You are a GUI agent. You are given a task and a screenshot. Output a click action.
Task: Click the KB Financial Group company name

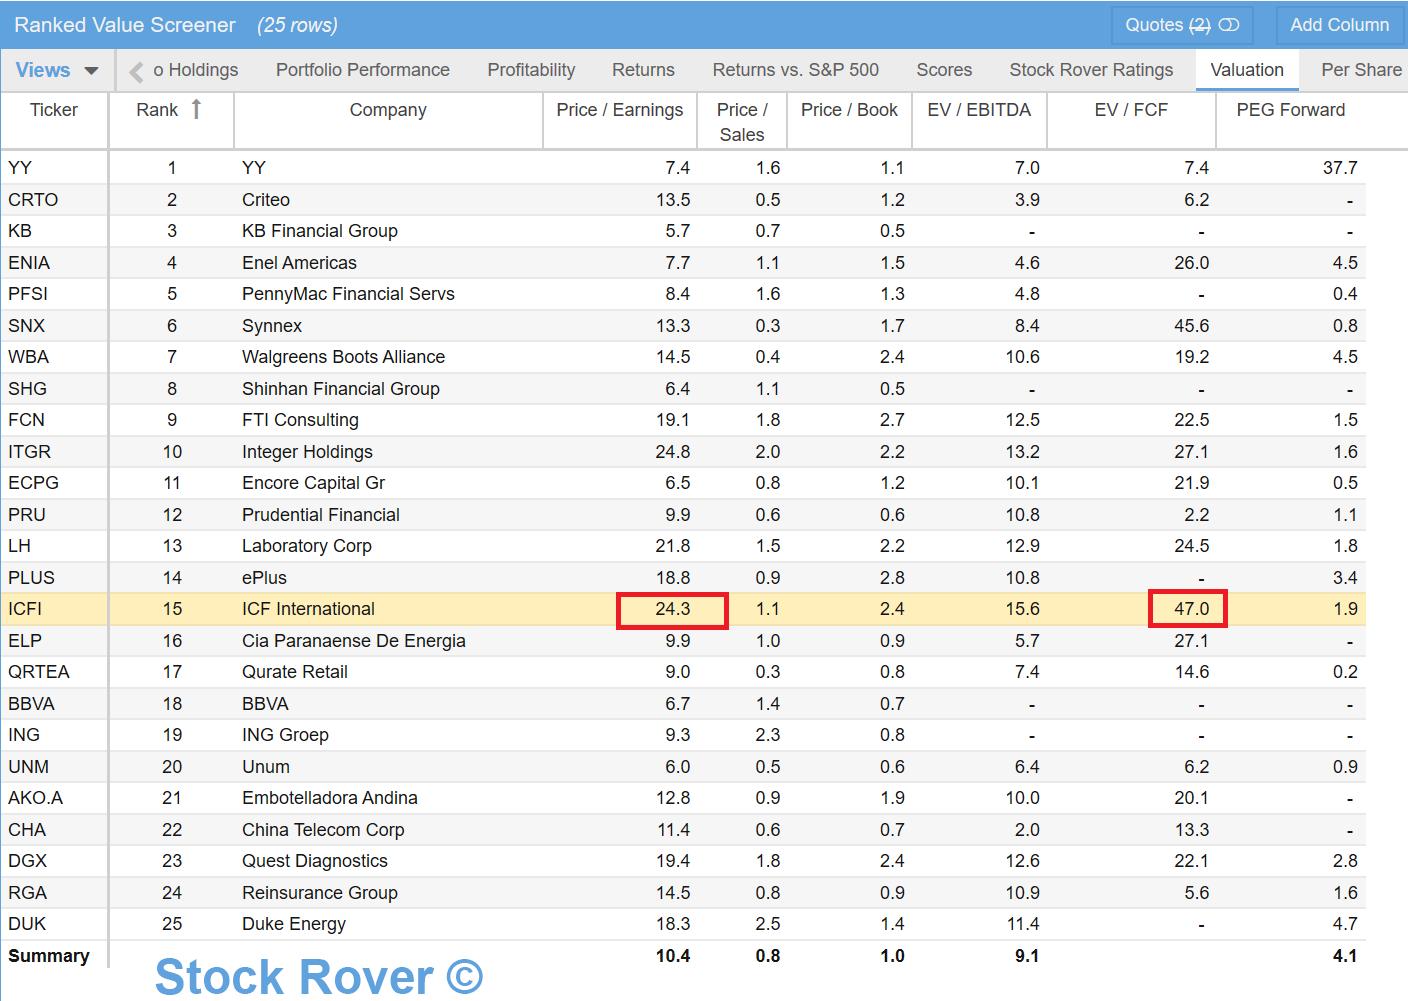[320, 231]
